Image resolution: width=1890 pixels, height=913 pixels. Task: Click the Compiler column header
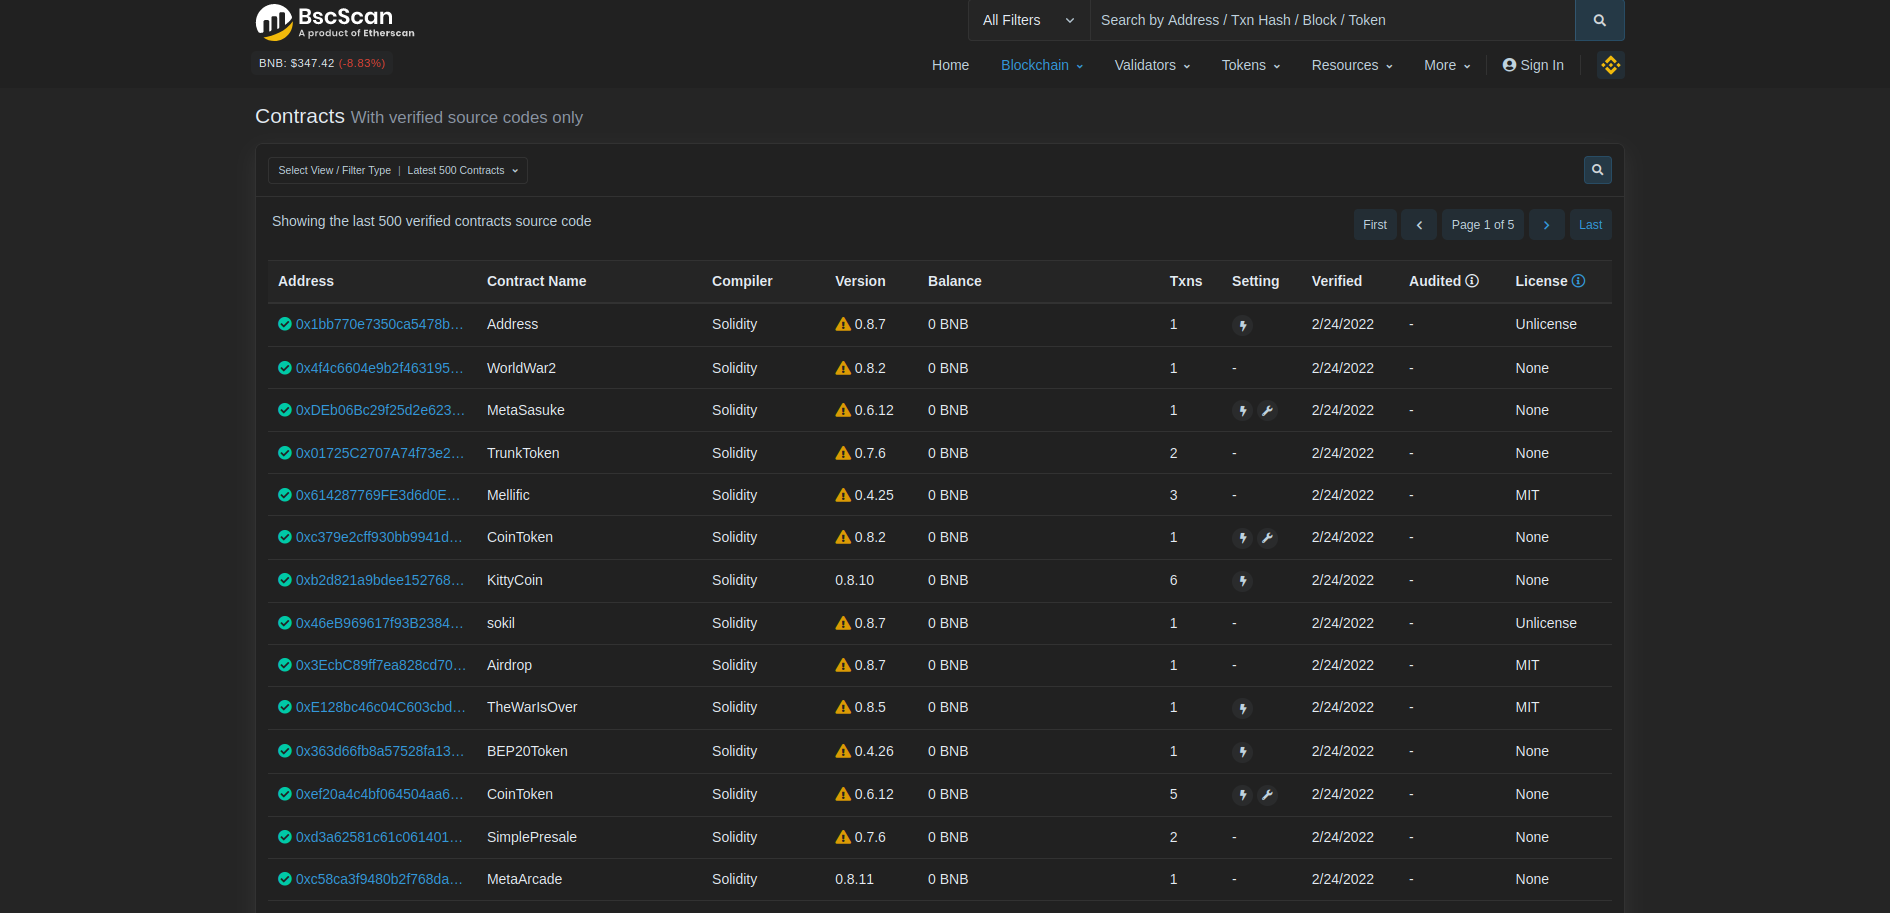[x=742, y=281]
